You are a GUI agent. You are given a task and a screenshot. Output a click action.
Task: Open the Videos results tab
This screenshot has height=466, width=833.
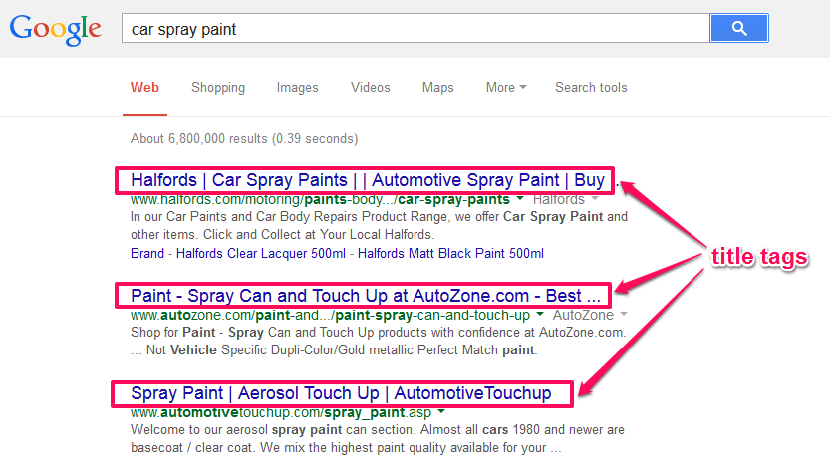370,88
